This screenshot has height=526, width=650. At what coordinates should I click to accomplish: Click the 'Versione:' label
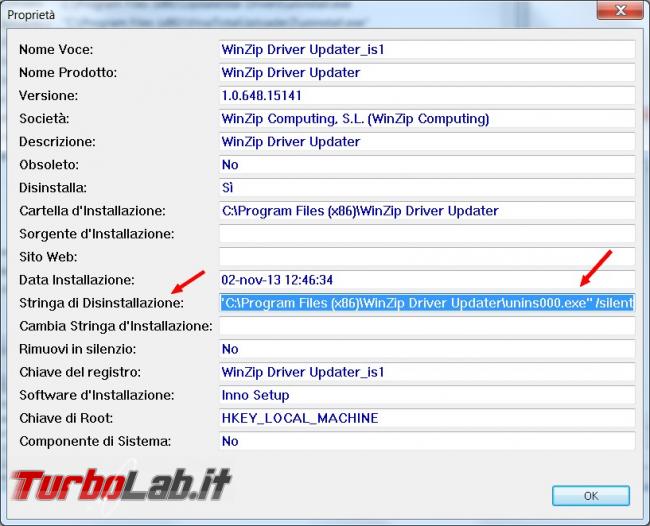tap(48, 96)
